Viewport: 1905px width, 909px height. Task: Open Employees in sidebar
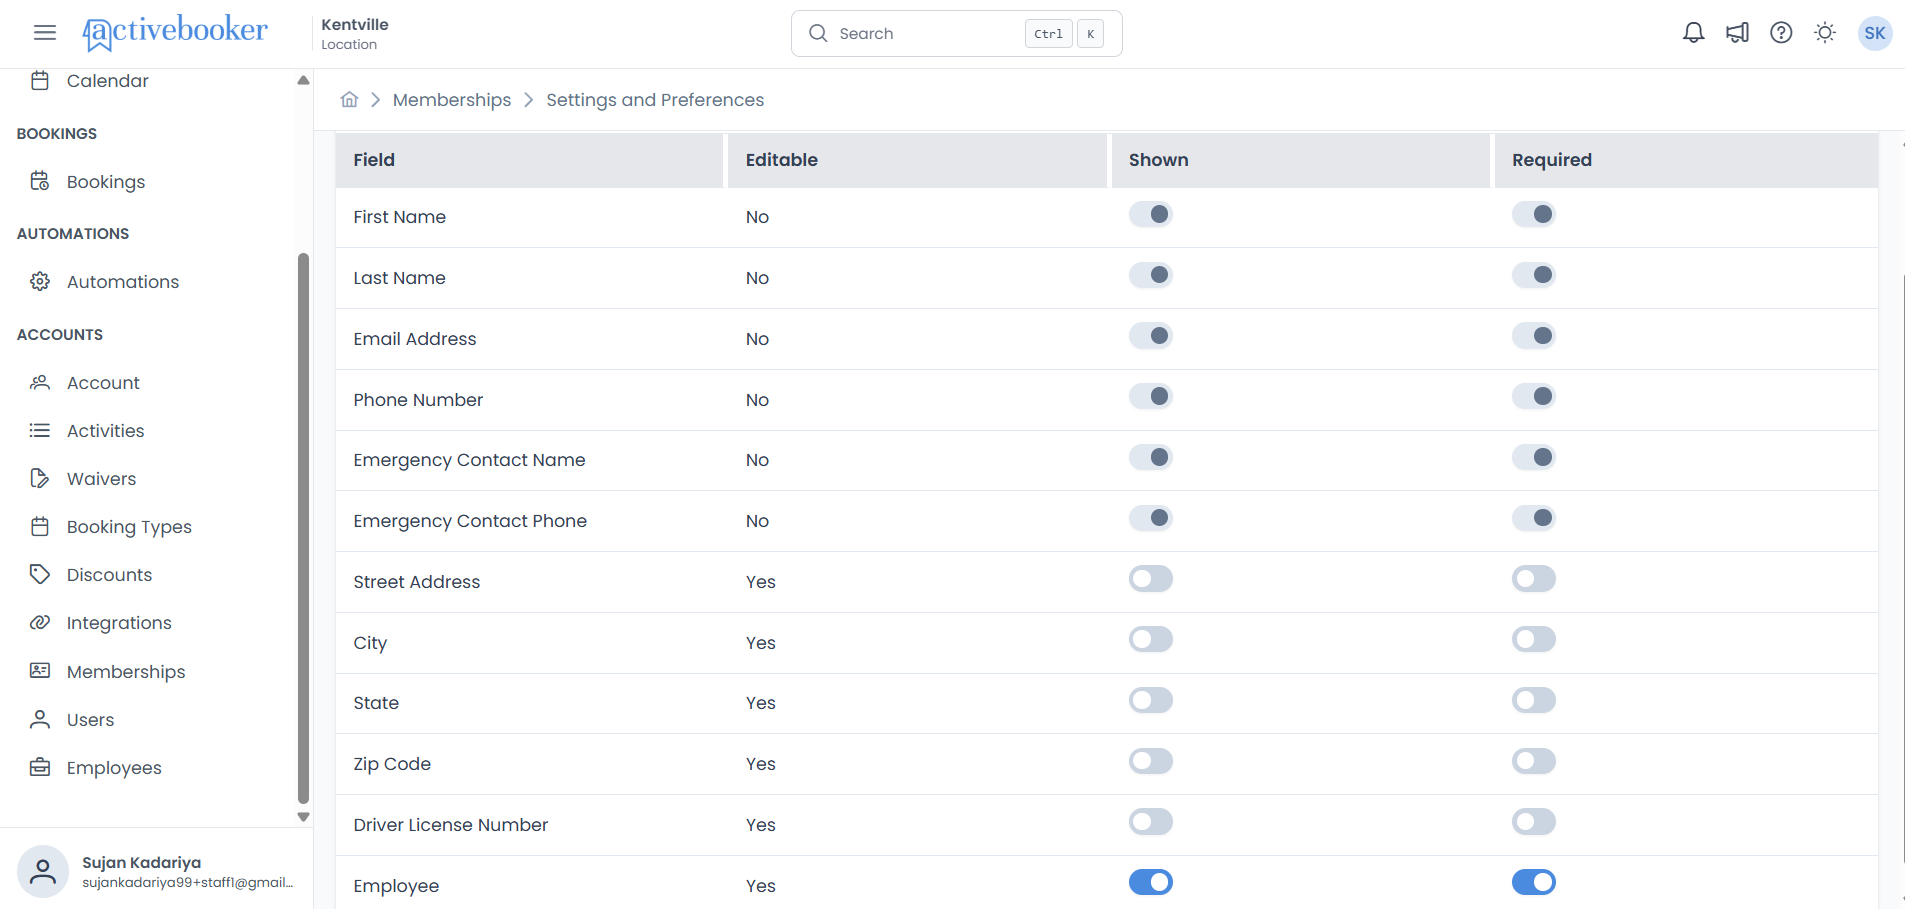tap(114, 767)
